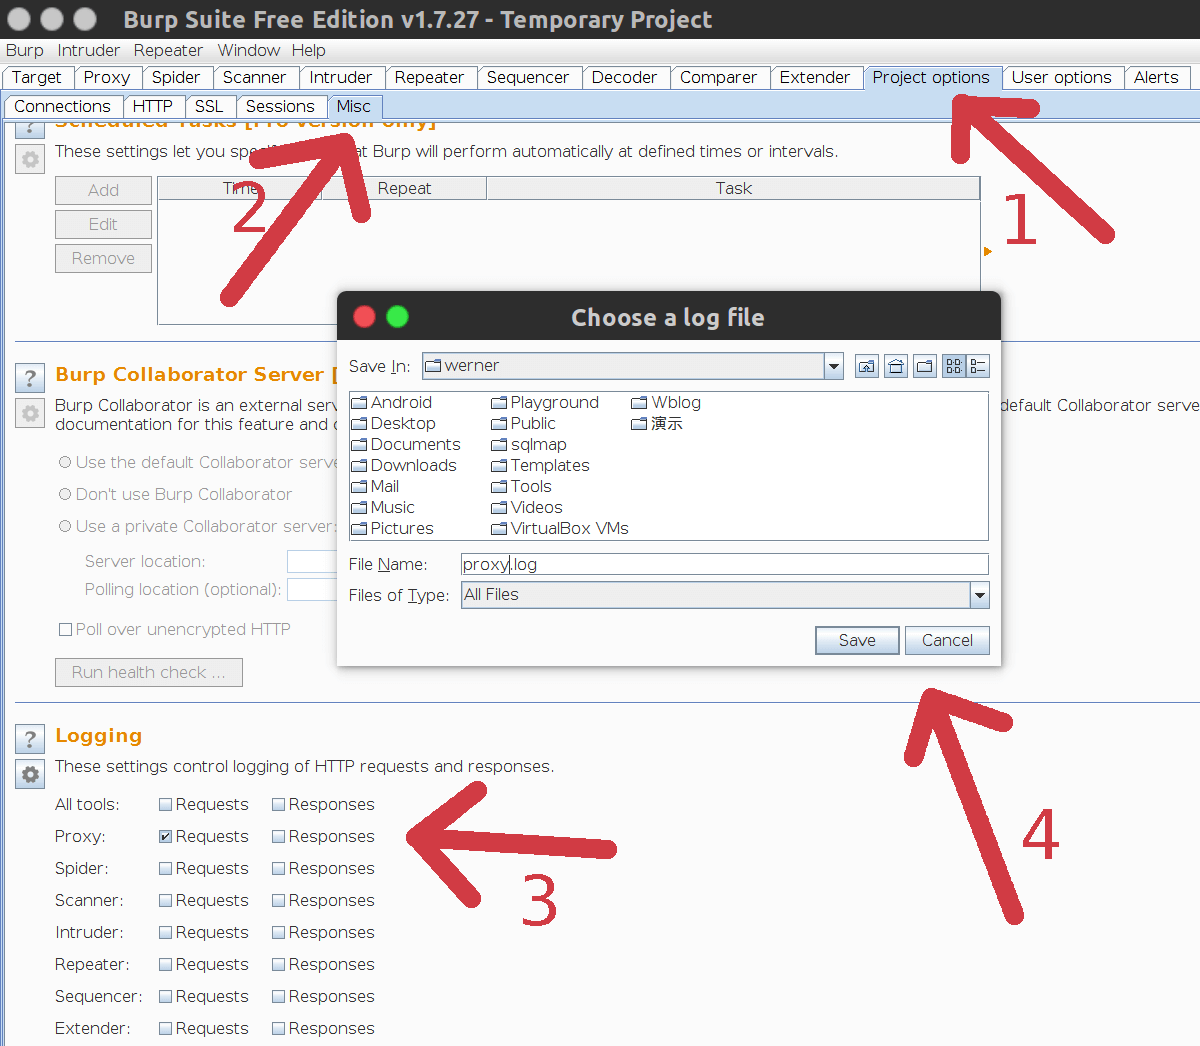Enable All tools Requests logging

[x=166, y=805]
